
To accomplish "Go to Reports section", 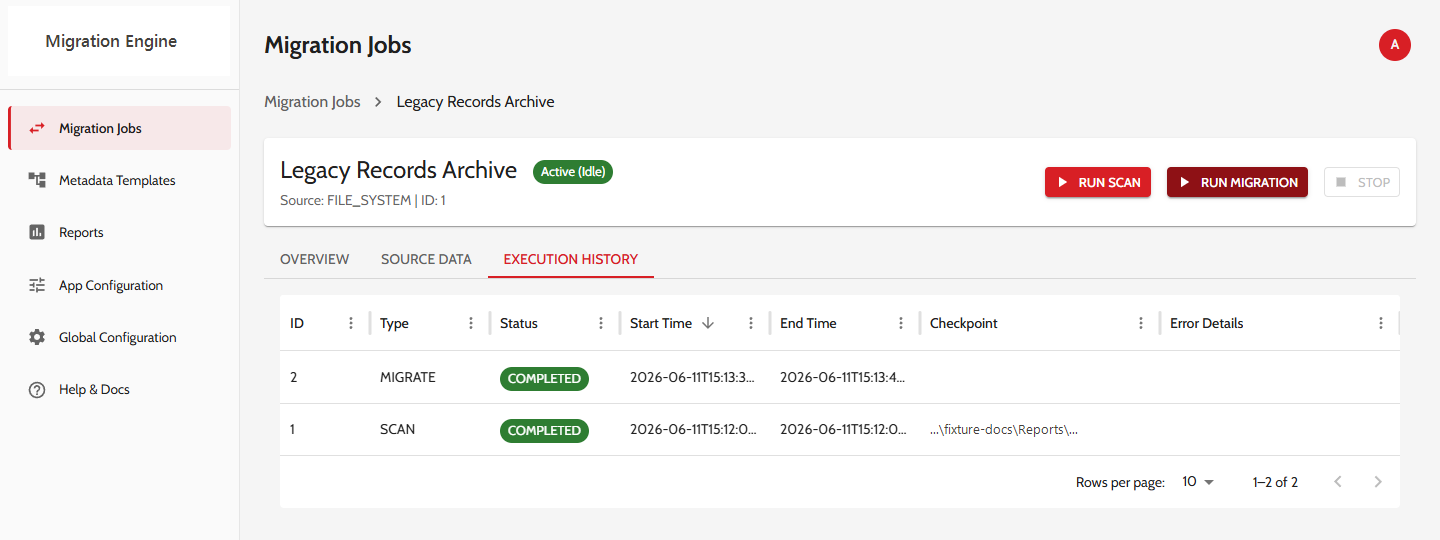I will [x=120, y=232].
